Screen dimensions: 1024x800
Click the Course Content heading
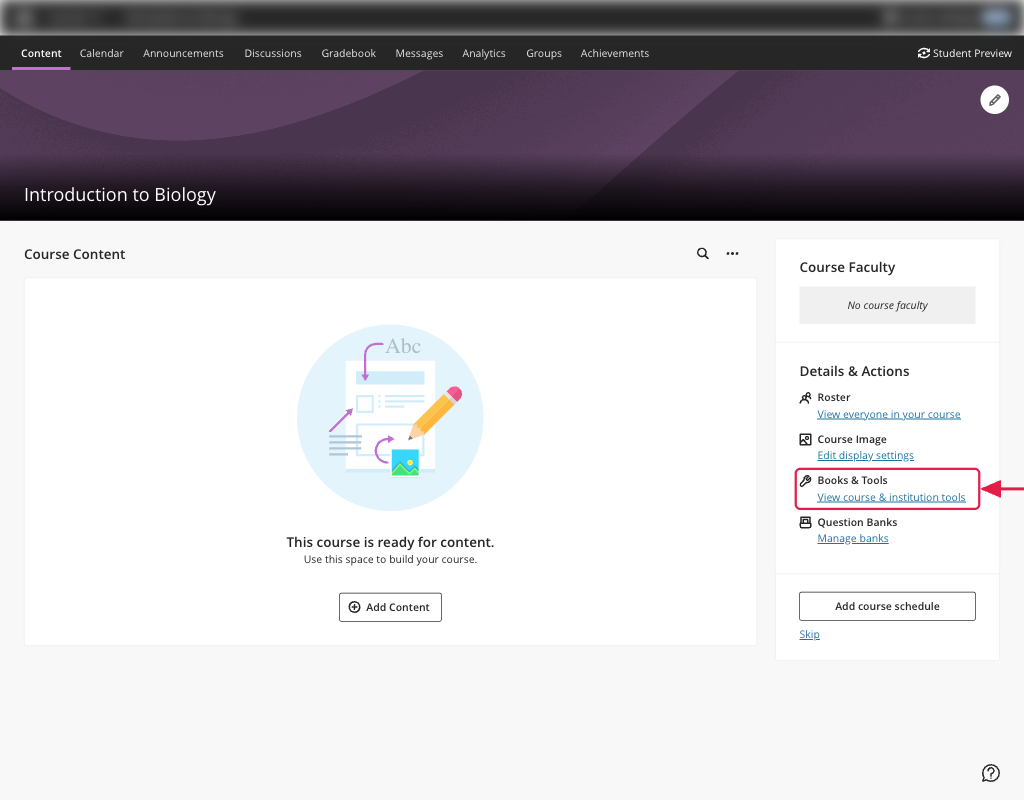pyautogui.click(x=74, y=254)
